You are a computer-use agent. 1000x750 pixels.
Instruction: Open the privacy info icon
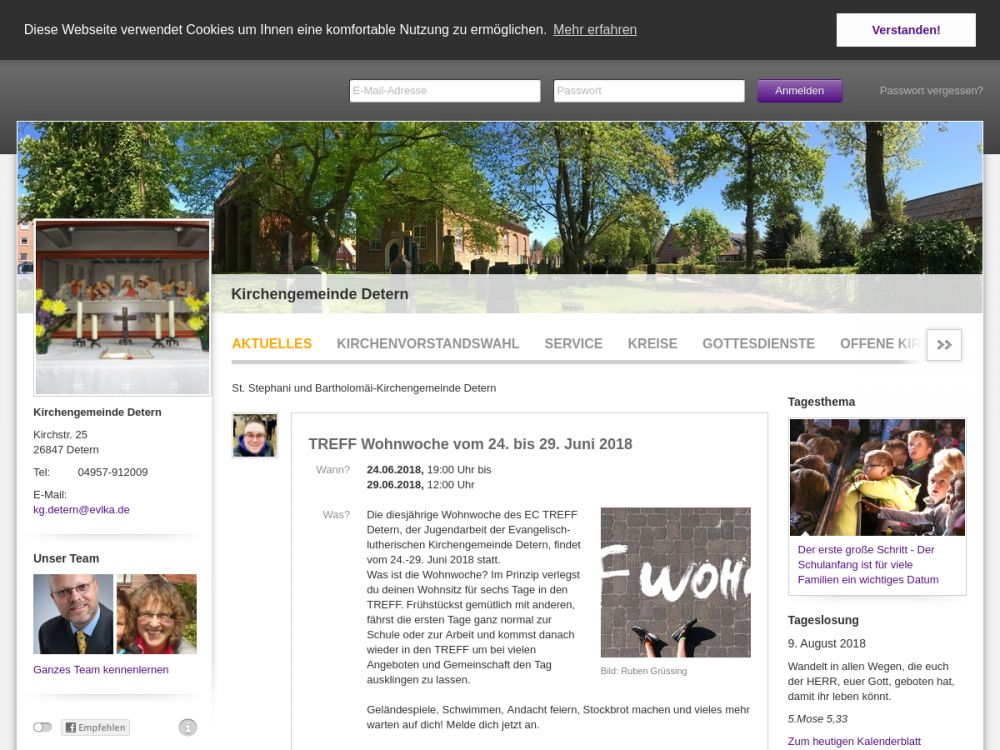coord(188,727)
